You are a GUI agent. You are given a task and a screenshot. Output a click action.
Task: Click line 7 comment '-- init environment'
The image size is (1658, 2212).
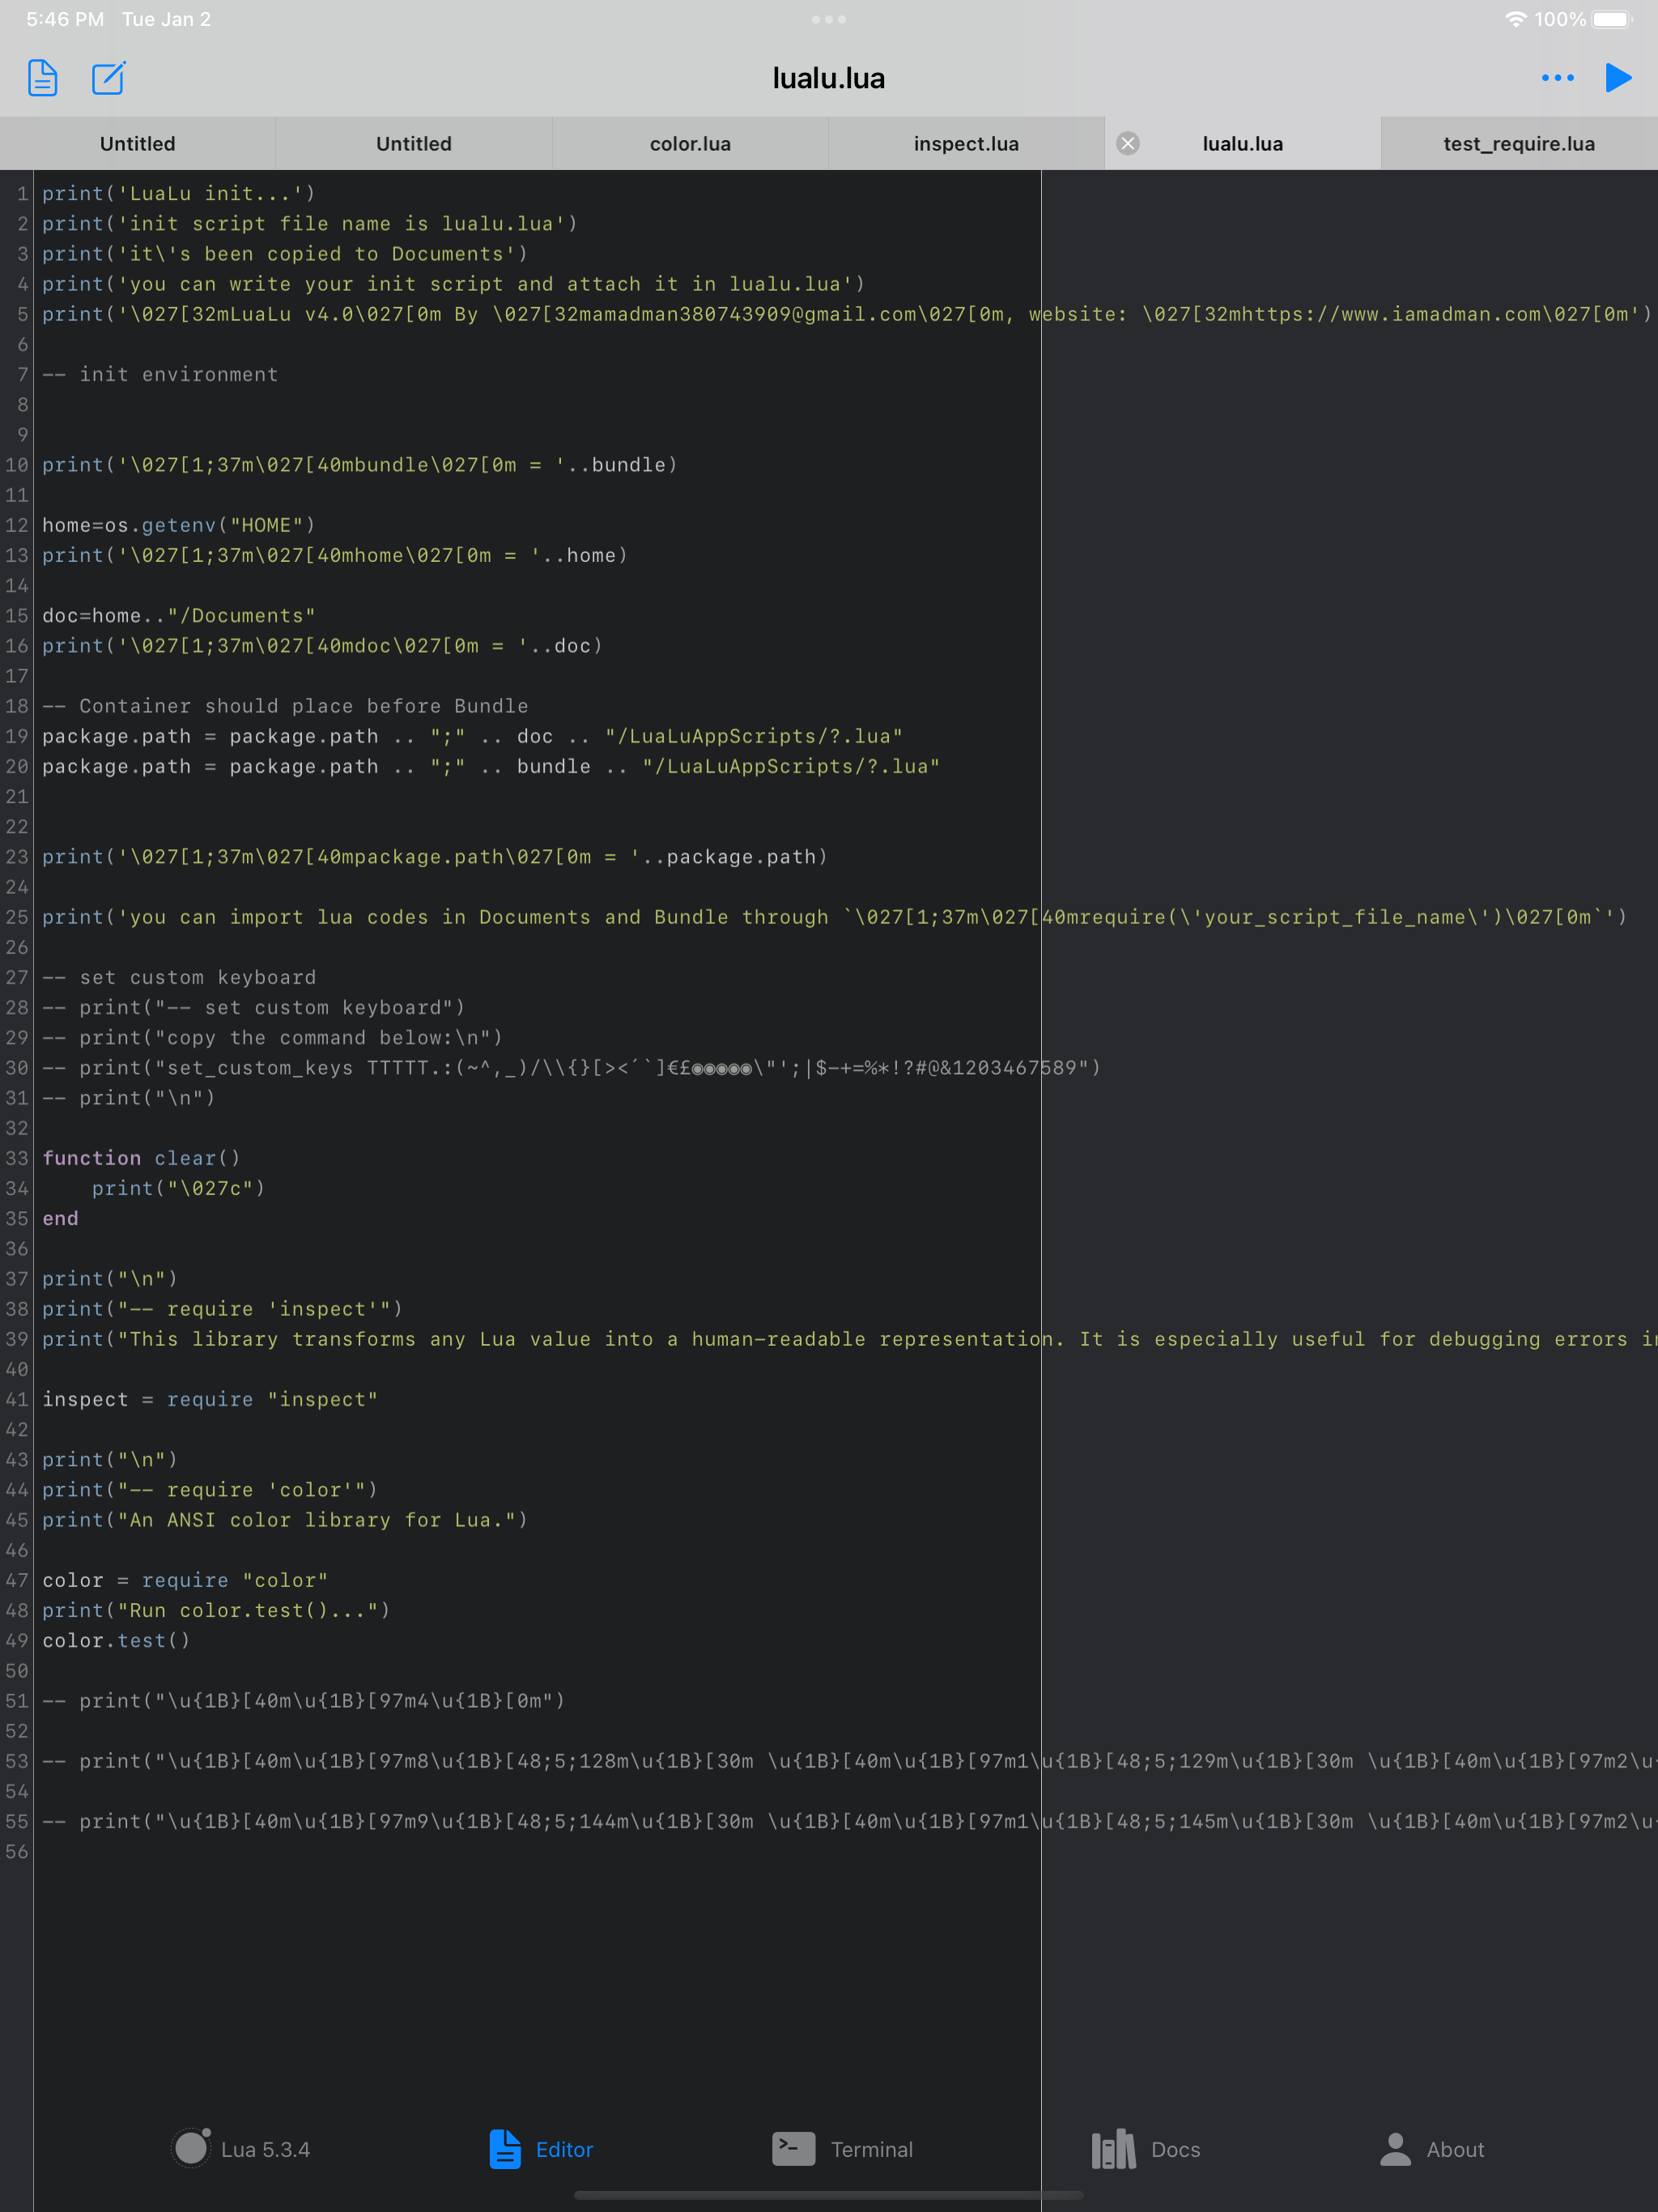(x=160, y=374)
